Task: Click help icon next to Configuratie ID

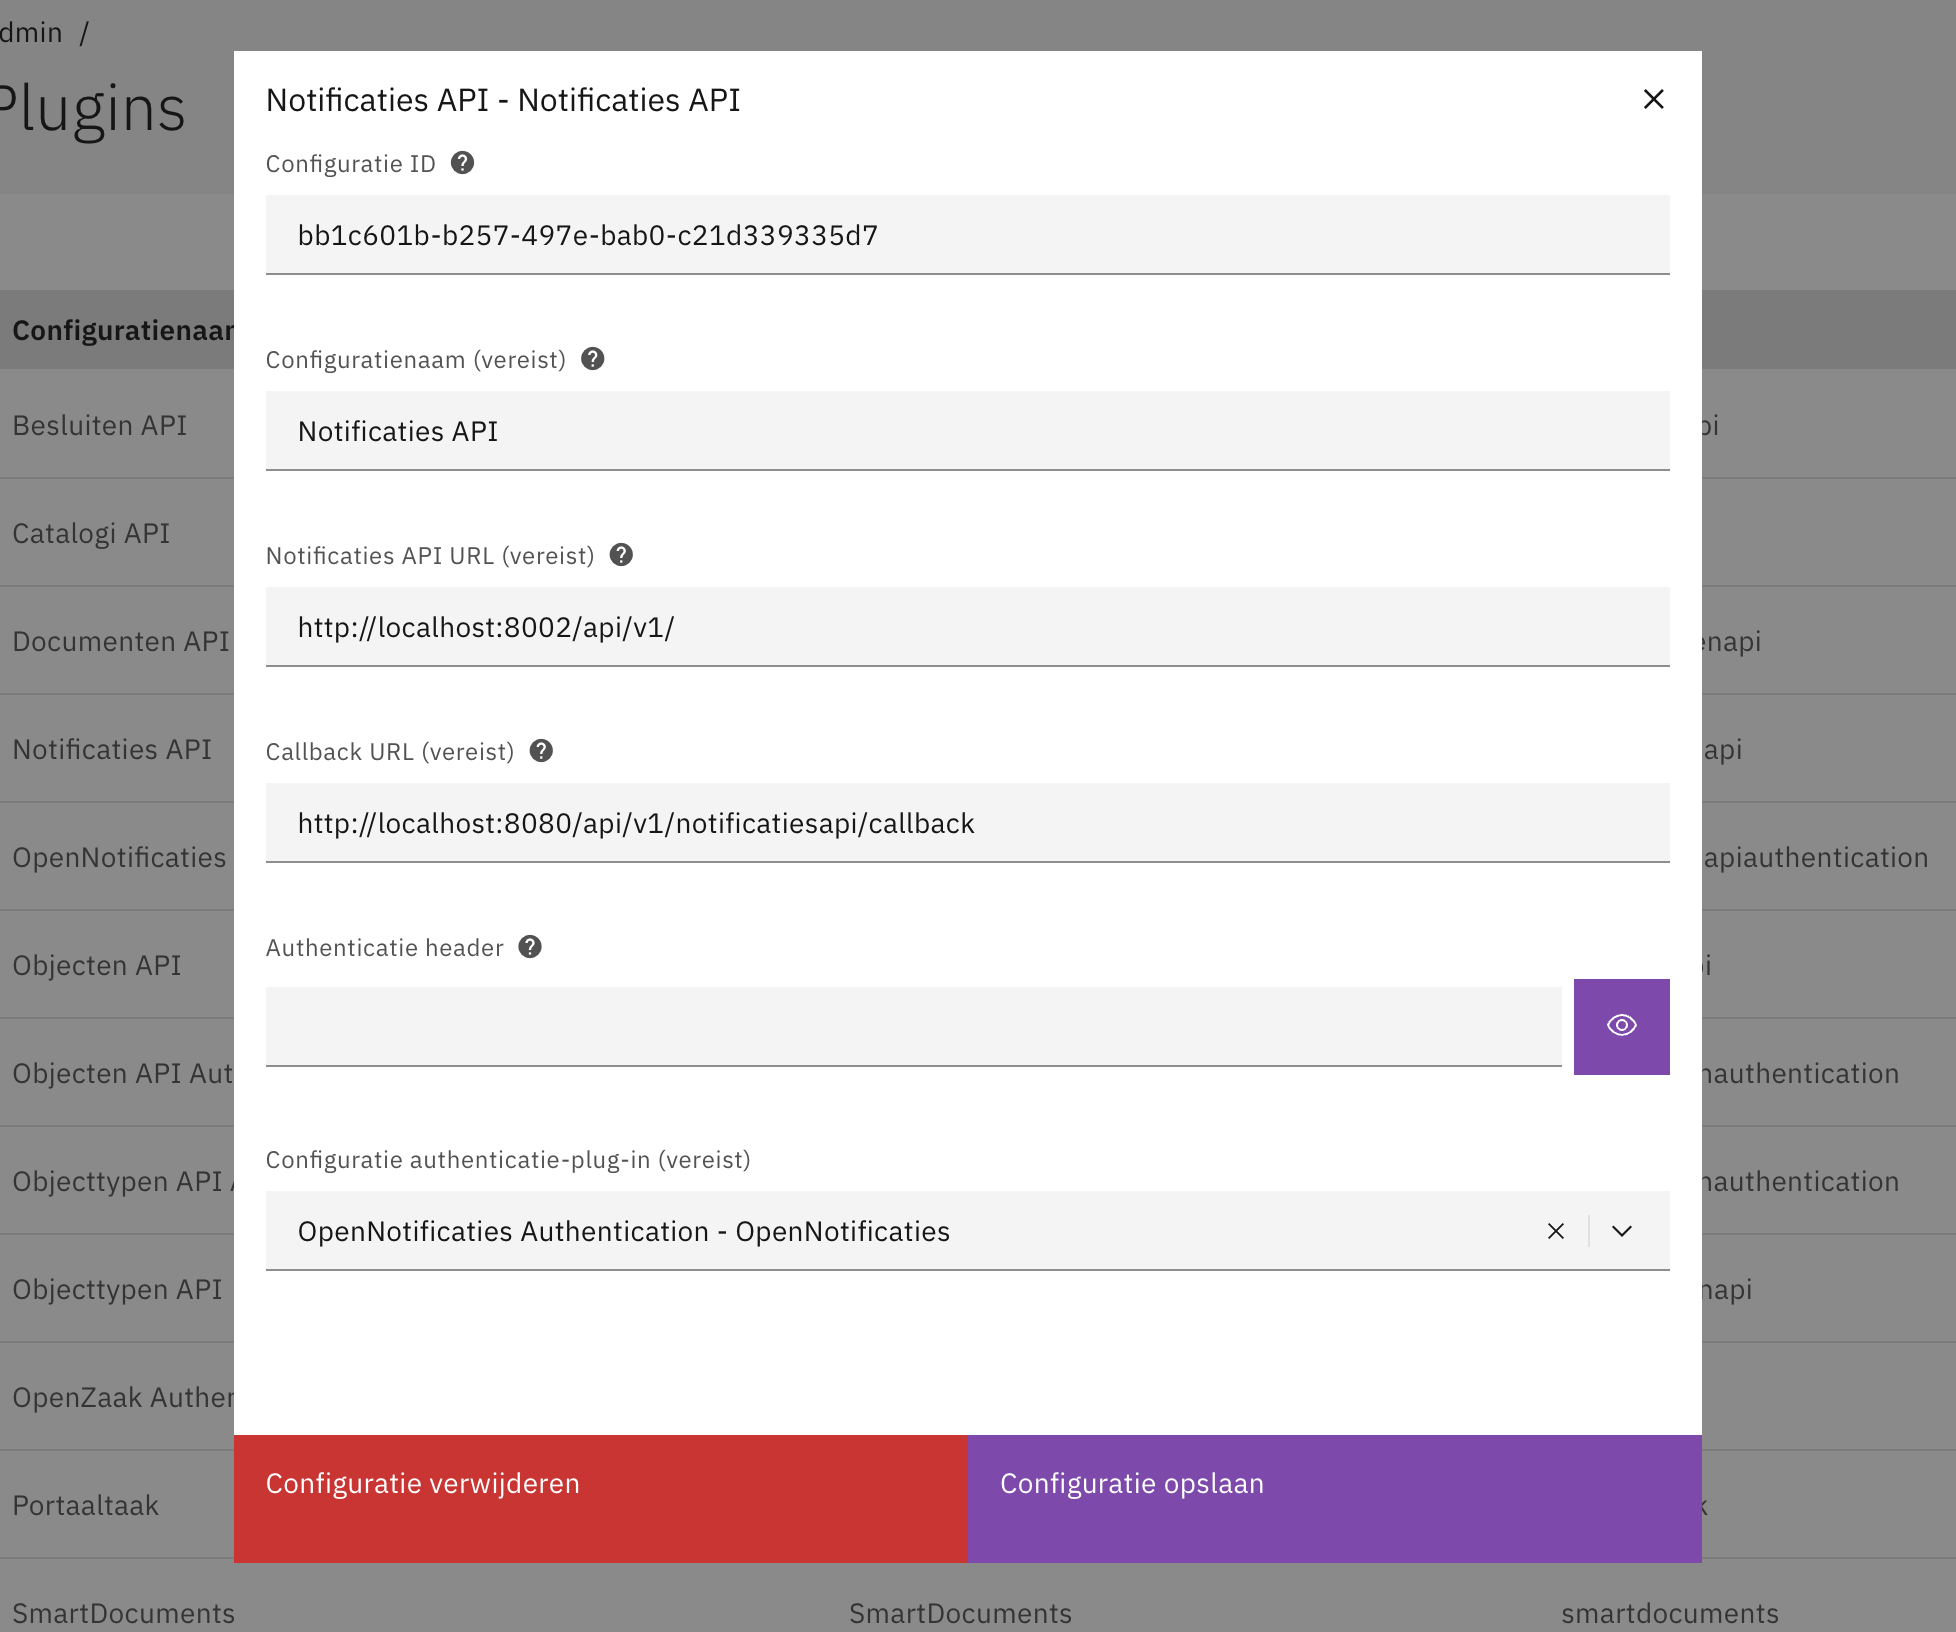Action: click(462, 163)
